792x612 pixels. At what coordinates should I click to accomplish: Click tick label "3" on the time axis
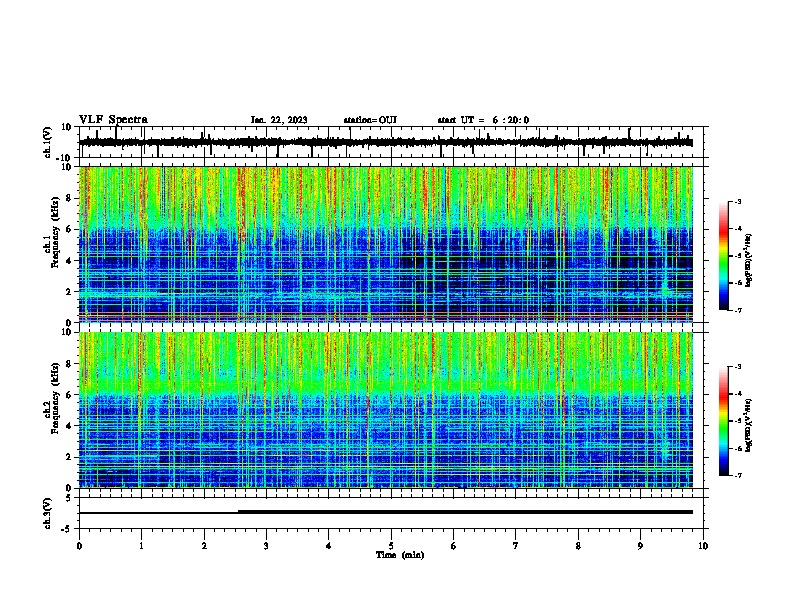coord(266,546)
